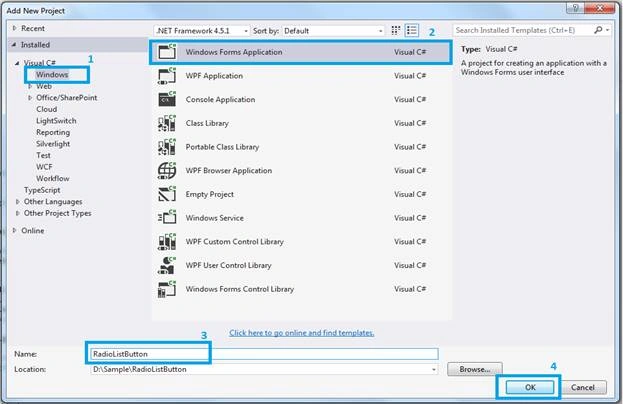Open the title bar help button

575,8
